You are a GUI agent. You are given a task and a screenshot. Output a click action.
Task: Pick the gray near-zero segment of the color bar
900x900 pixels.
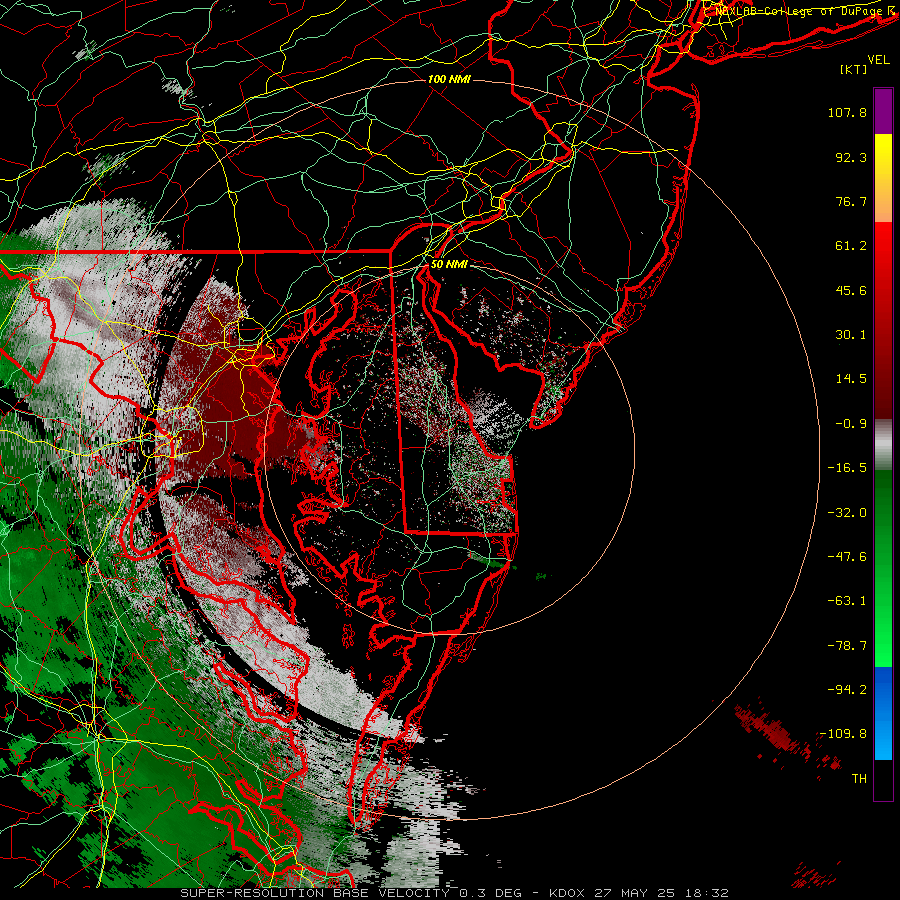point(883,444)
